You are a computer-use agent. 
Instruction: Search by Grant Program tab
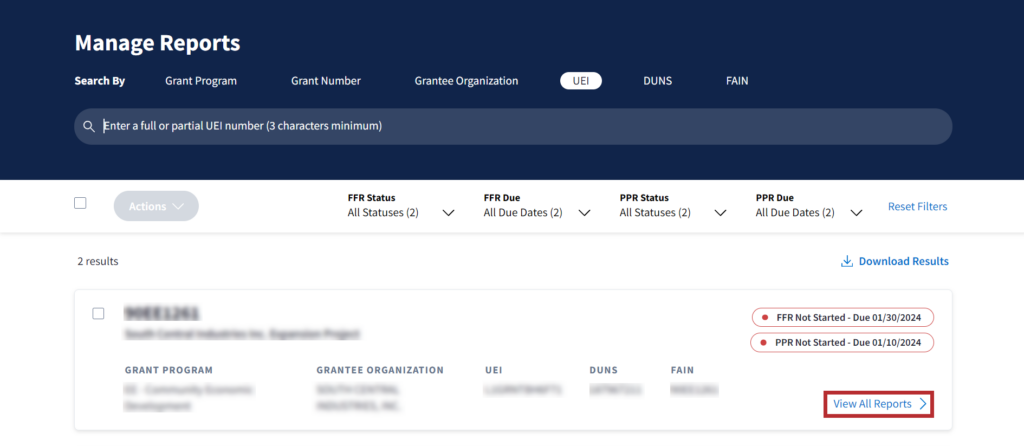201,81
